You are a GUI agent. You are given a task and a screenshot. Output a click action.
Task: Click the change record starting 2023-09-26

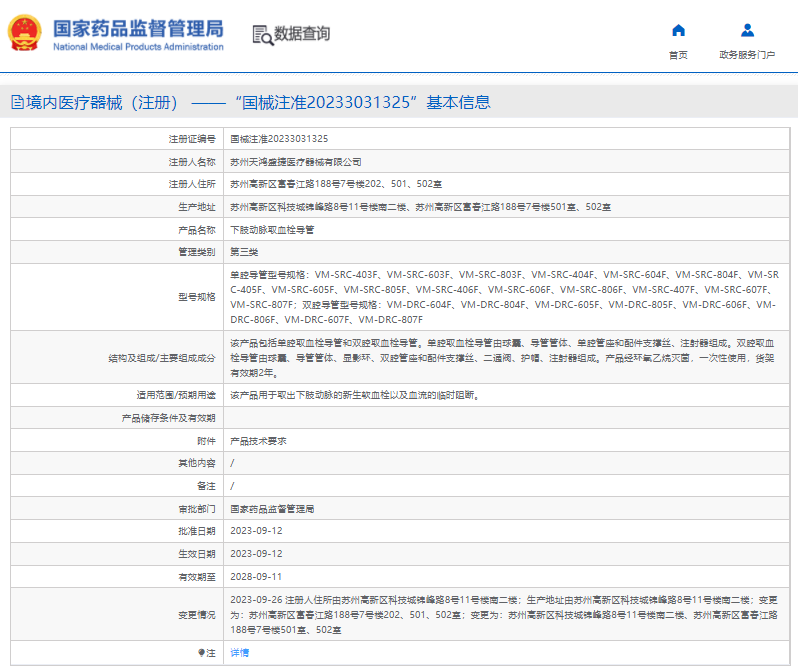(x=504, y=615)
